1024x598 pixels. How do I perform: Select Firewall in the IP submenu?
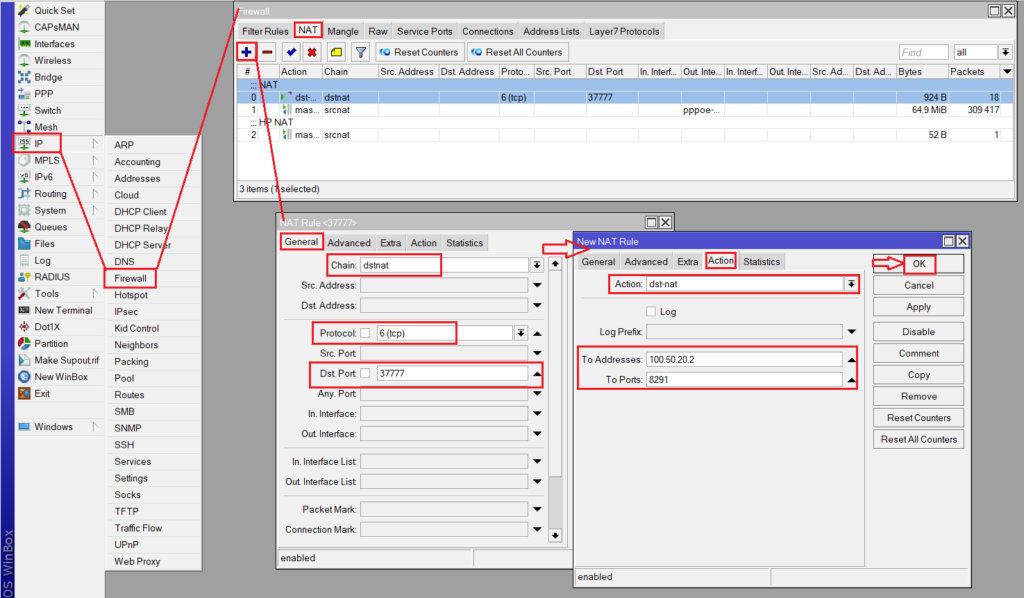(130, 278)
